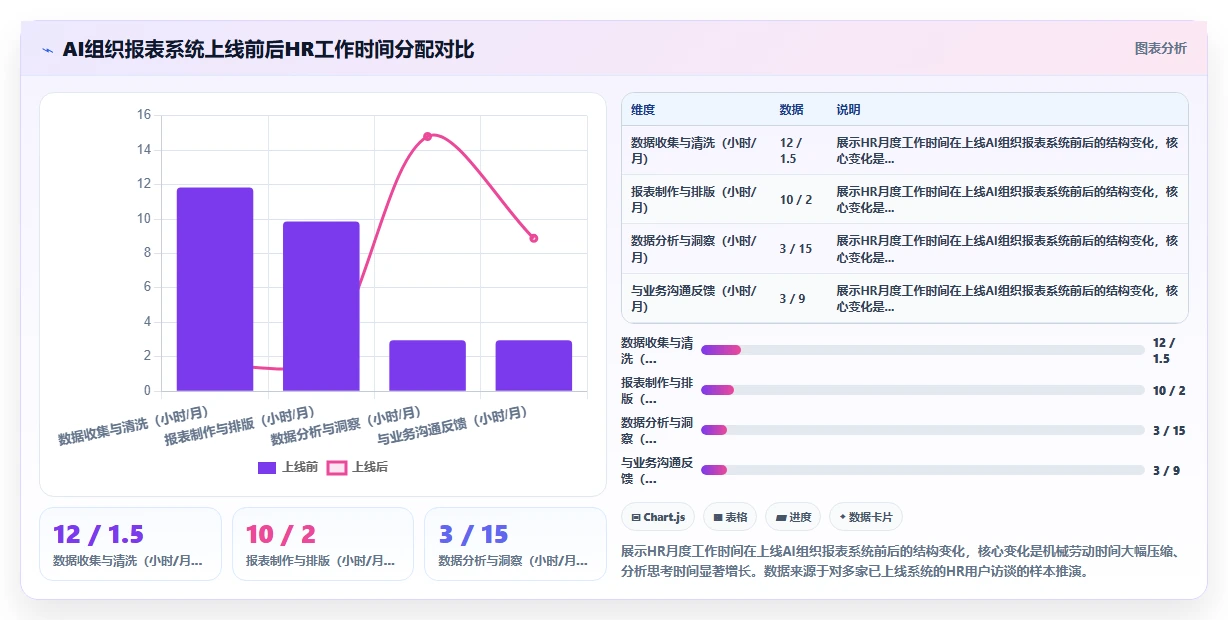Click the 报表制作与排版 purple bar
1228x620 pixels.
(x=321, y=306)
